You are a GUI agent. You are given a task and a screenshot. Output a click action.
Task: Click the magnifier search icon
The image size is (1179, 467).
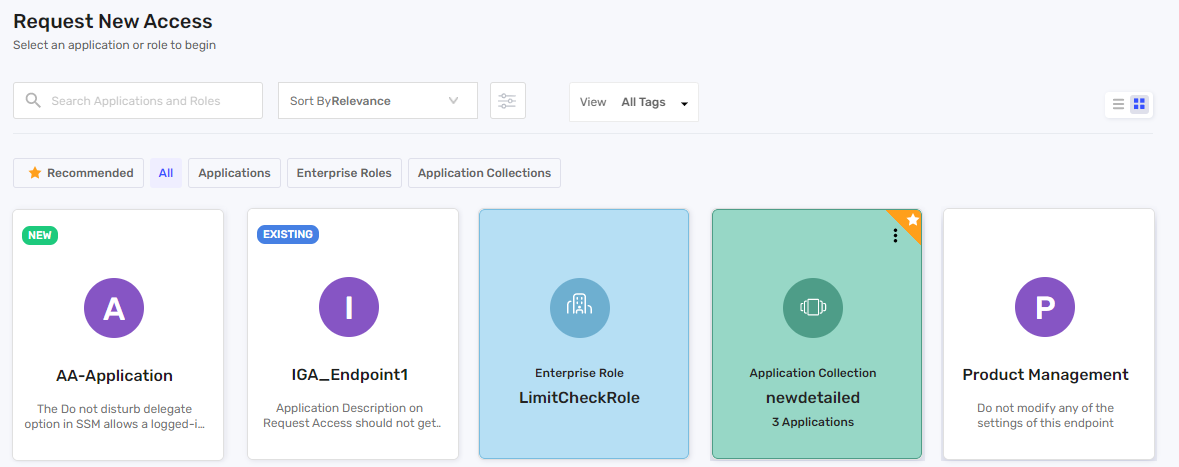(32, 101)
